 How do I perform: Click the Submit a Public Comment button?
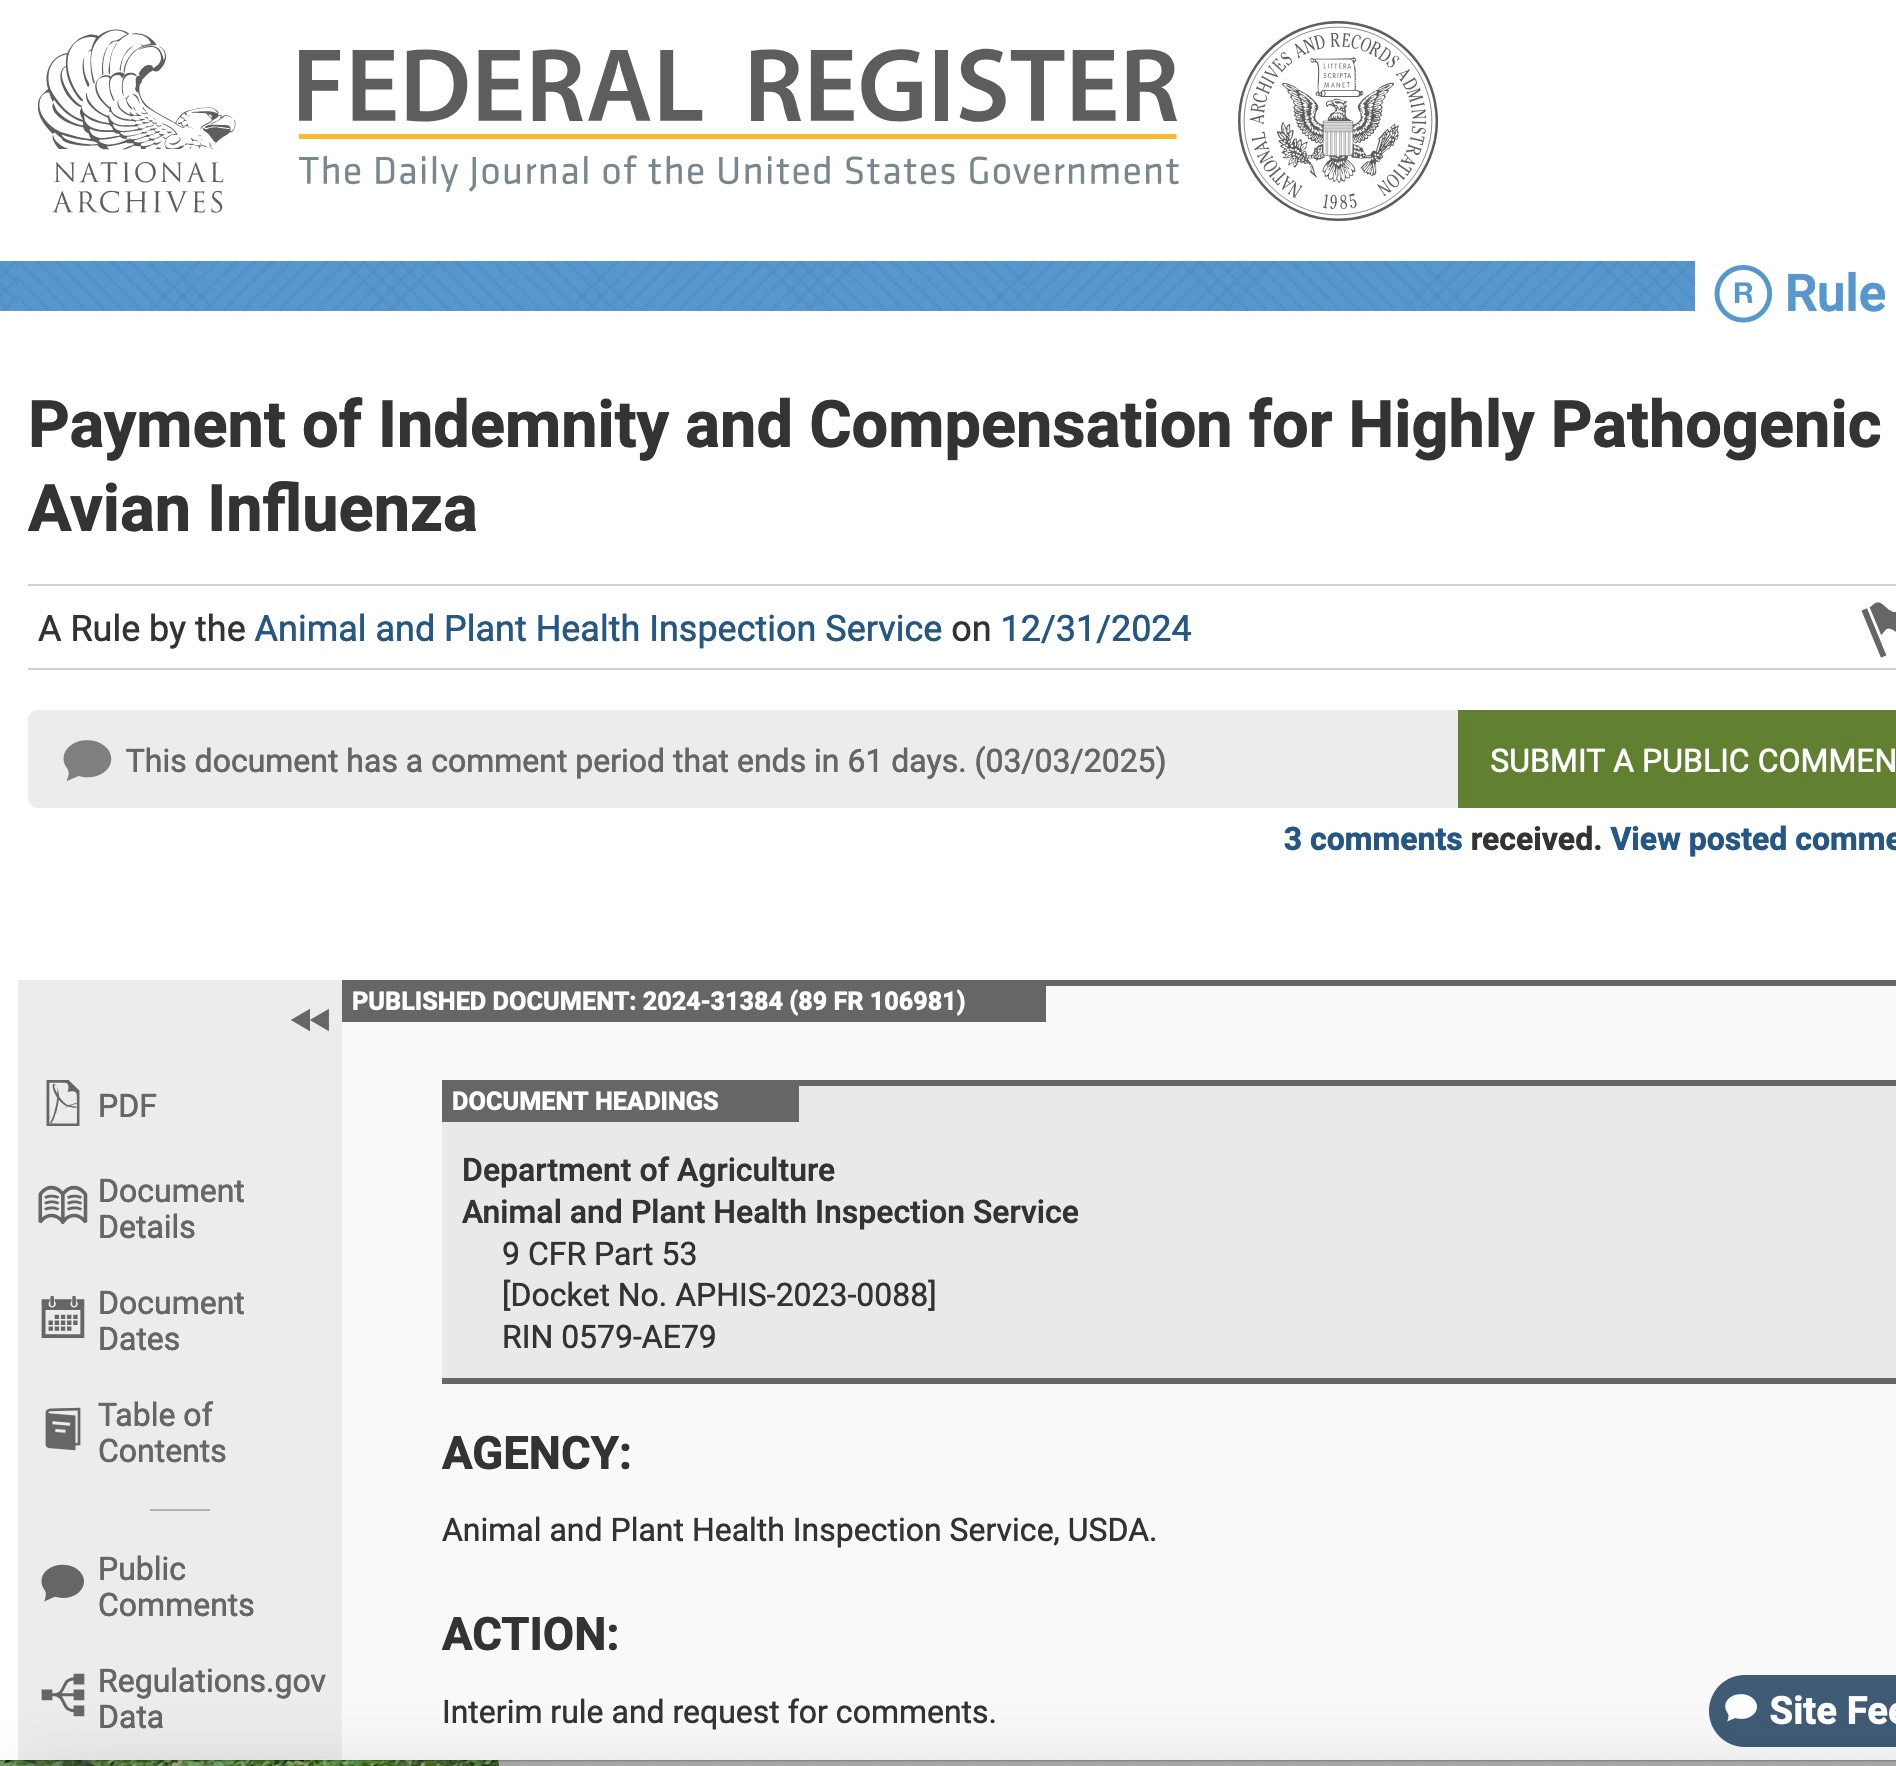[1677, 759]
